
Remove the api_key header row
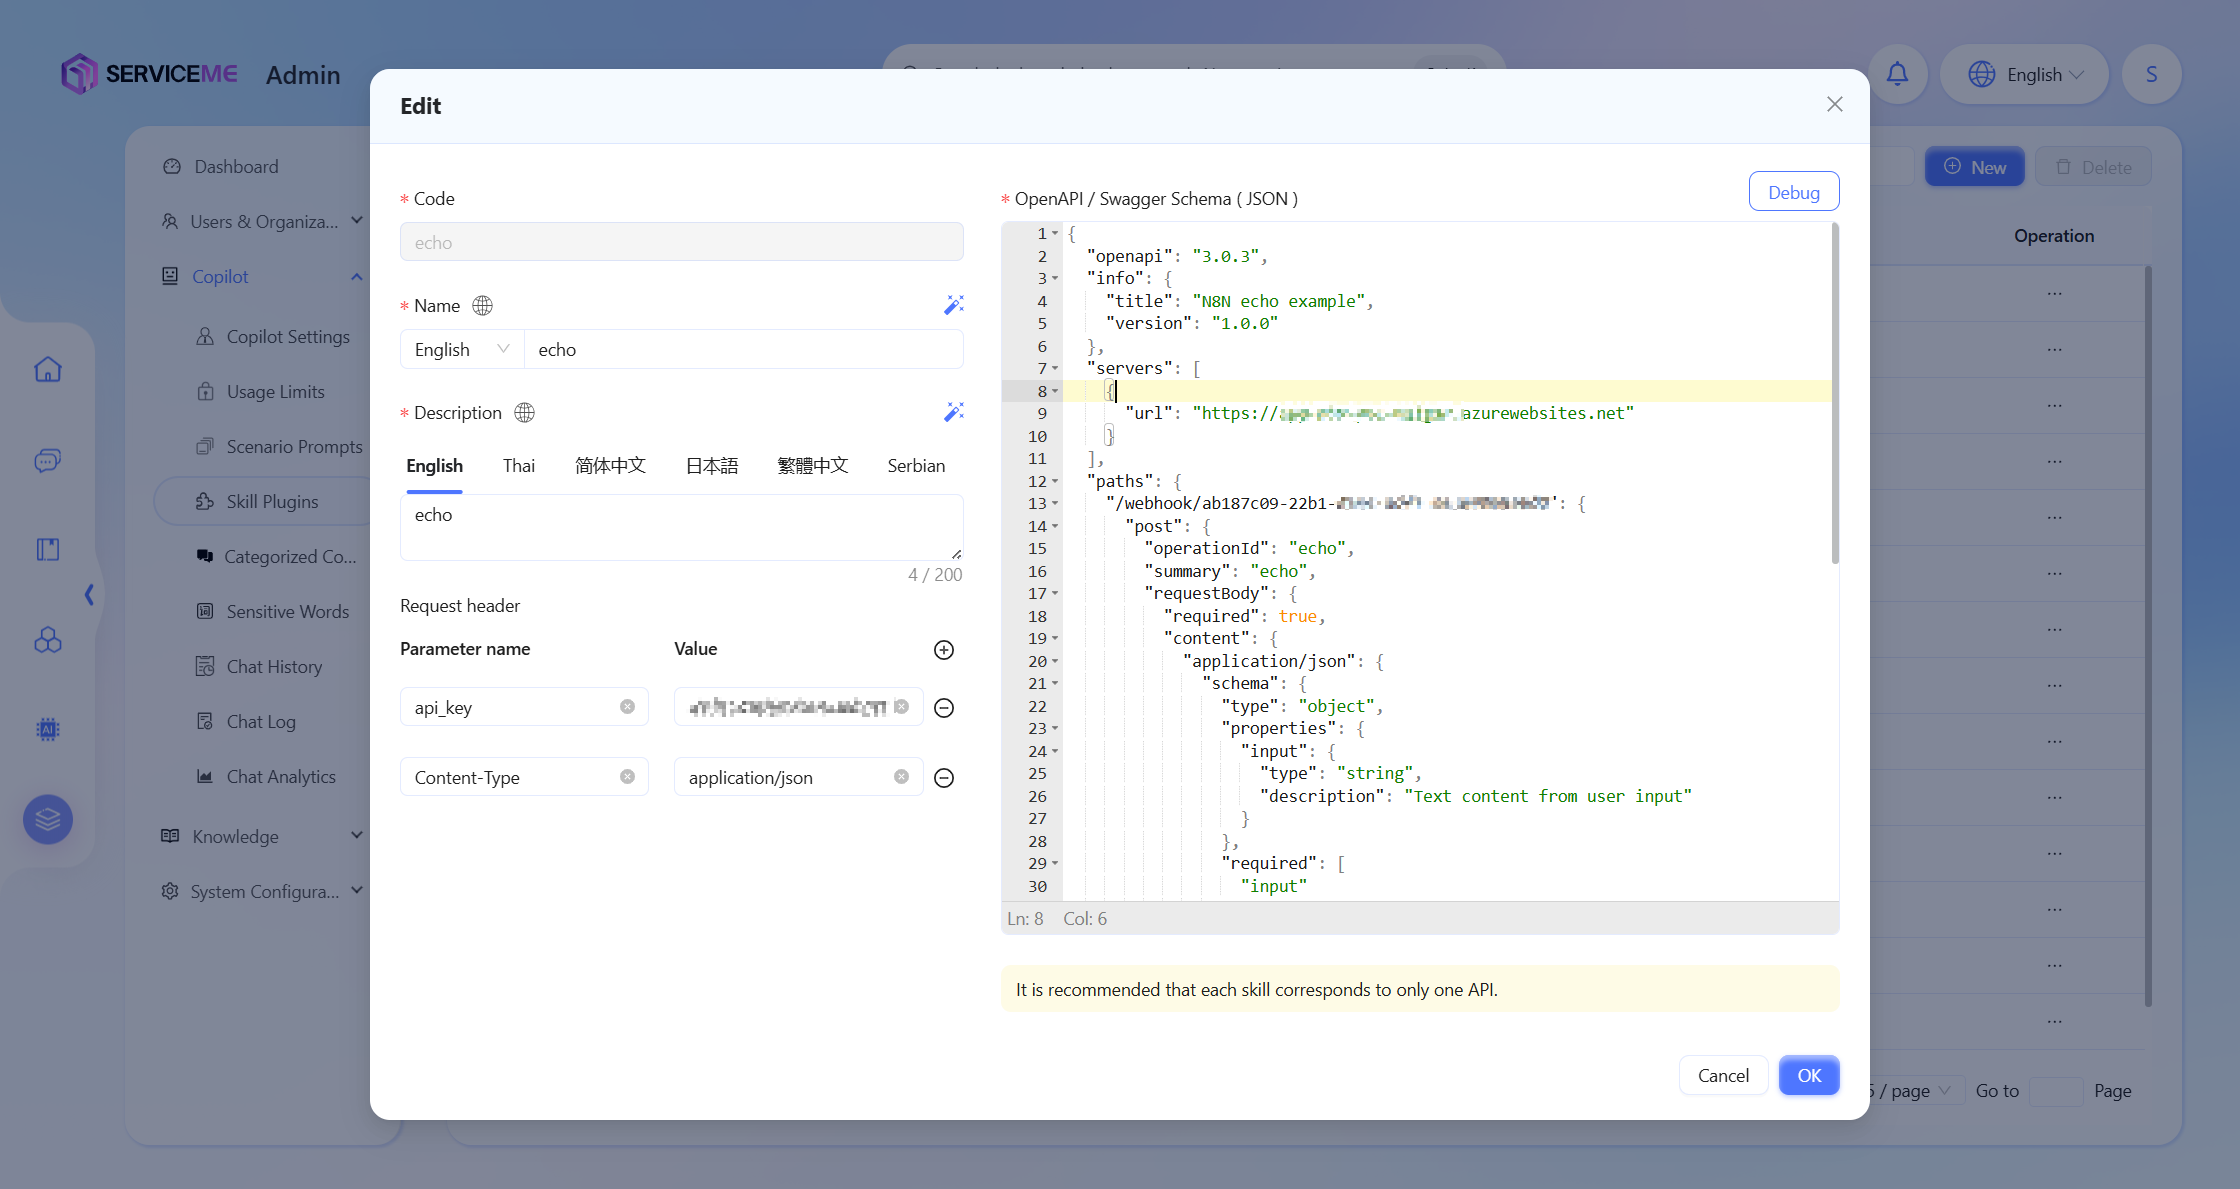point(944,708)
